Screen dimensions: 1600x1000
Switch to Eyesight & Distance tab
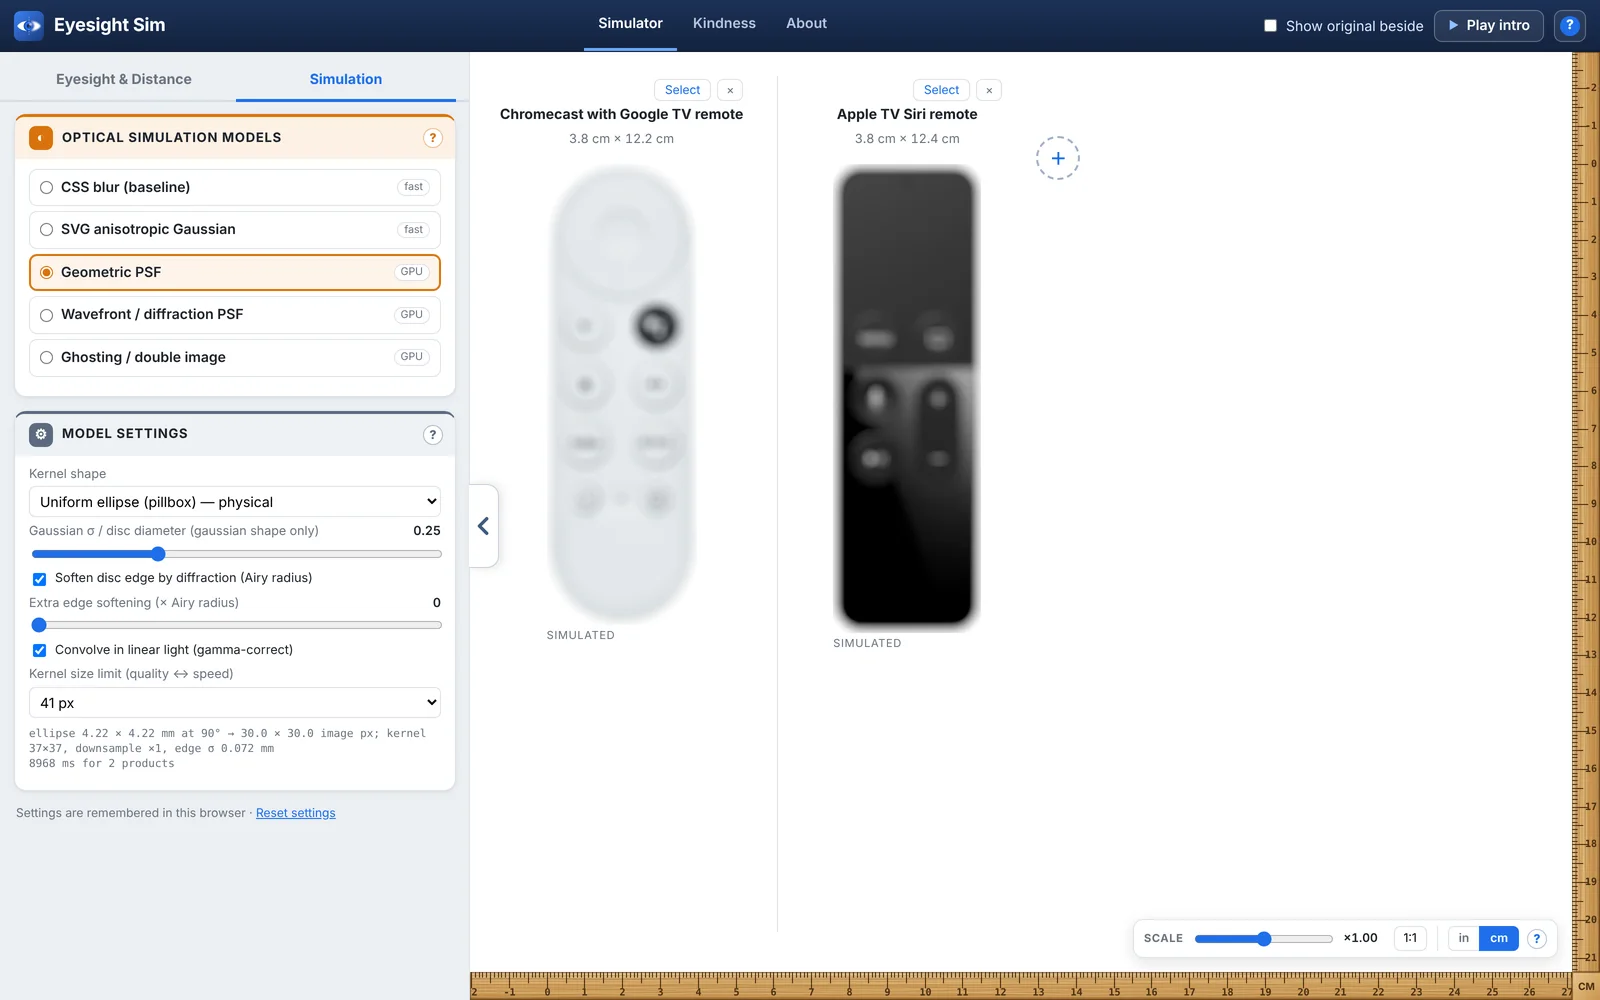(x=124, y=79)
